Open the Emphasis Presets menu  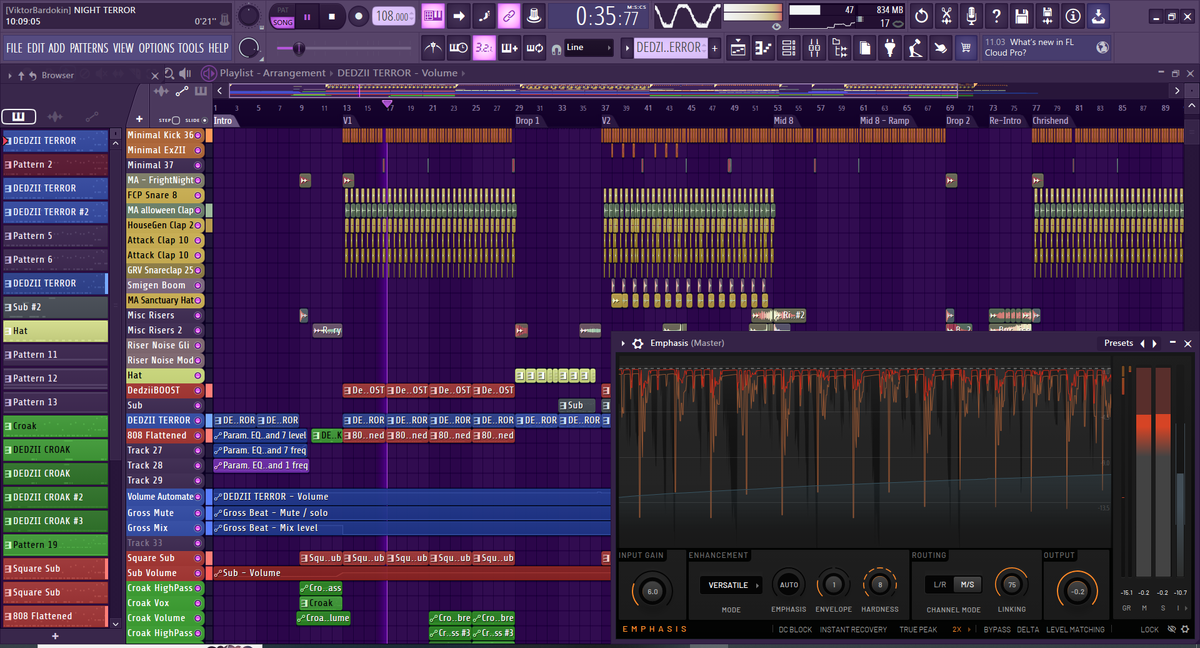pyautogui.click(x=1118, y=343)
